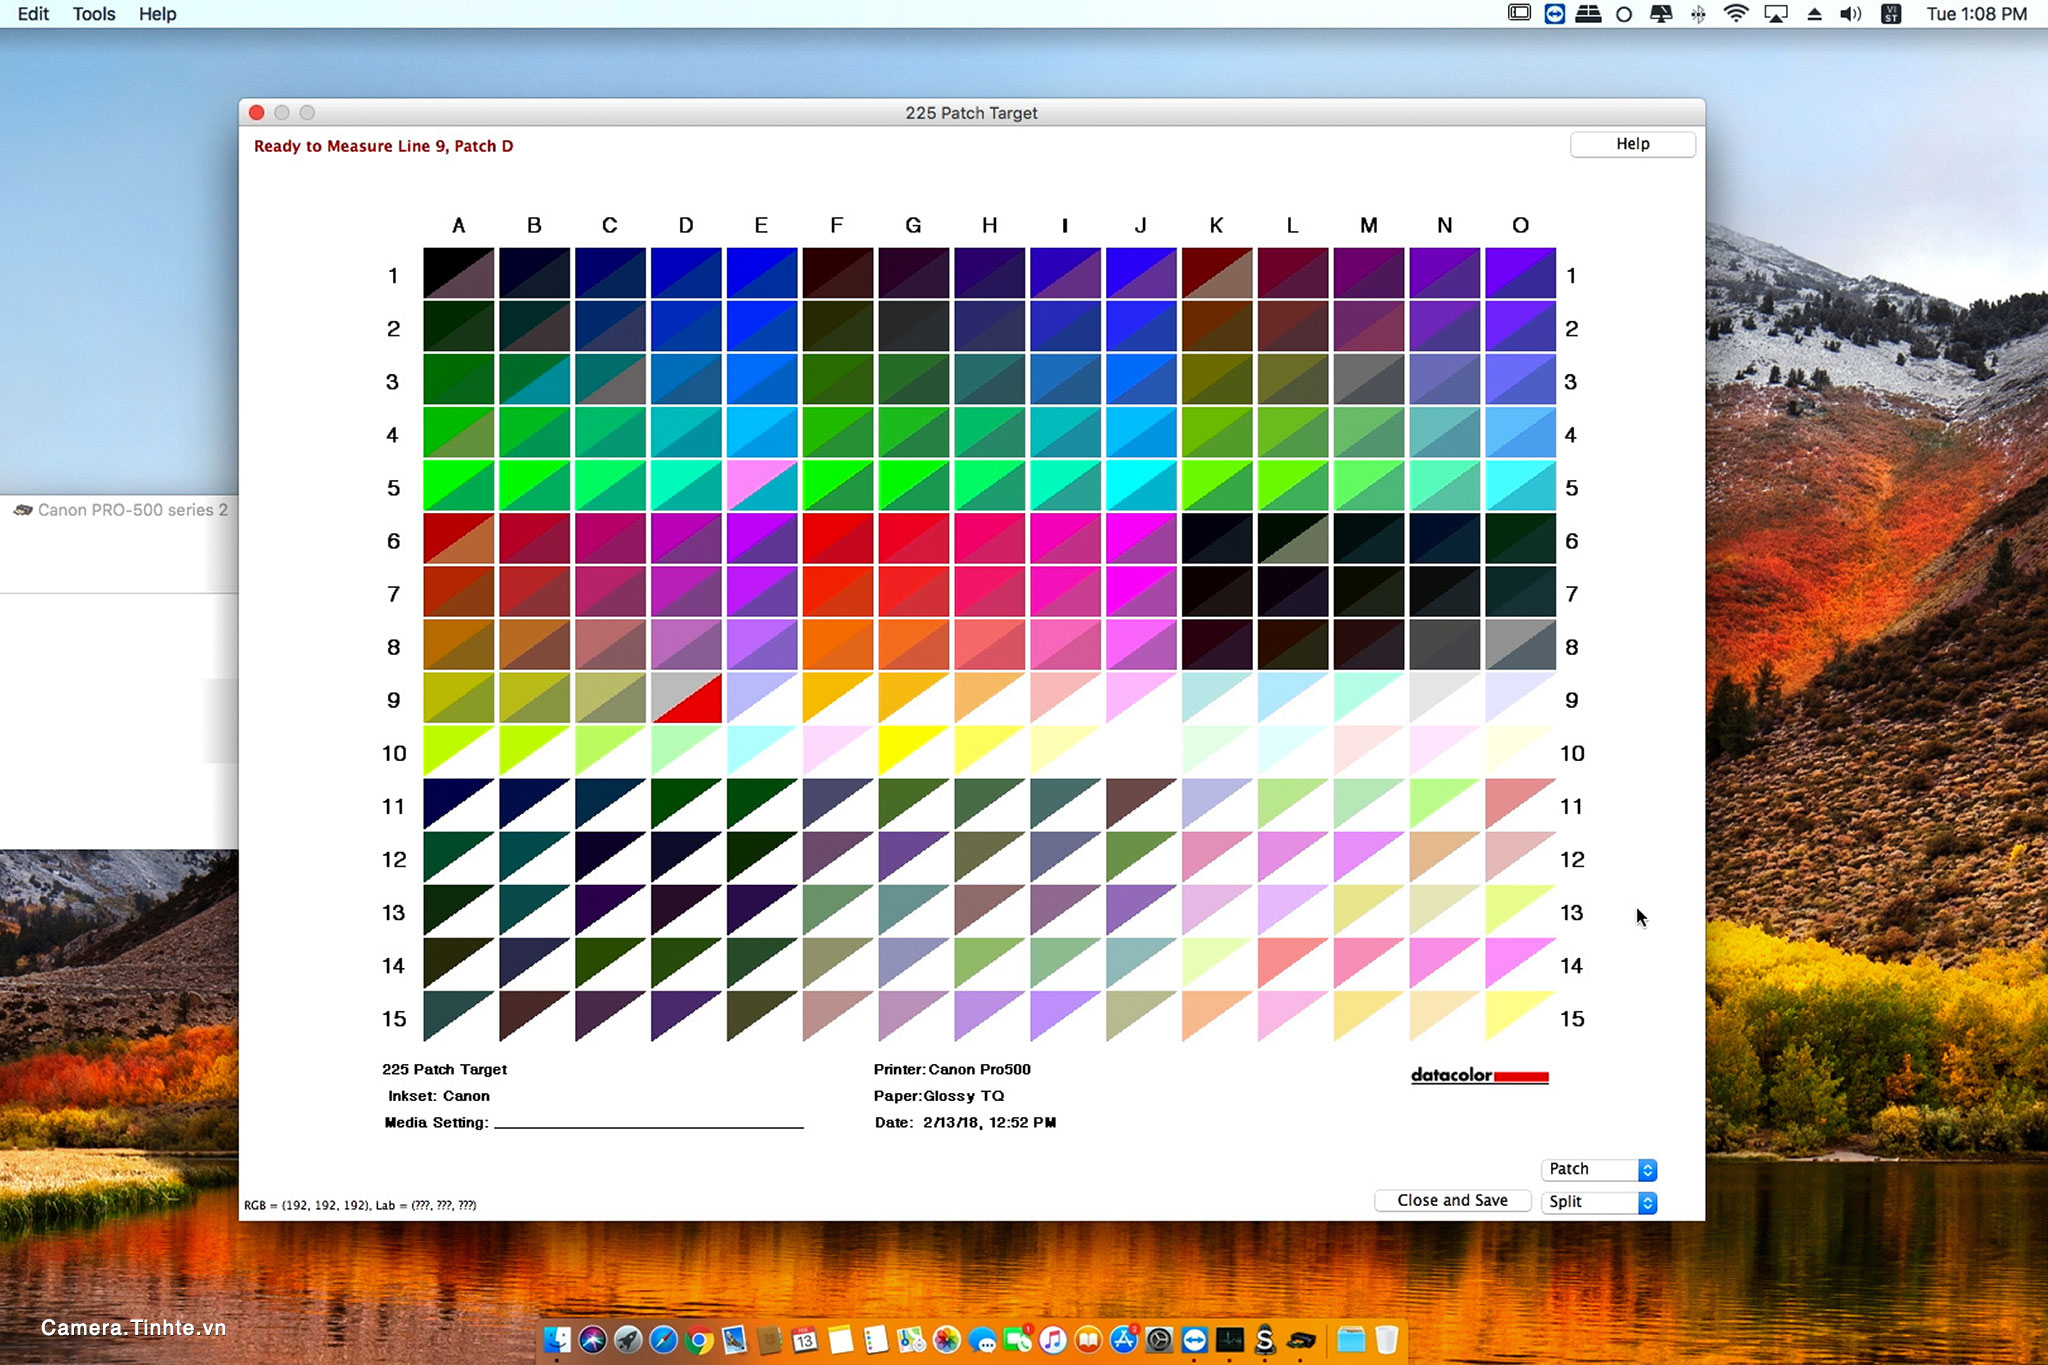
Task: Open Trash in the dock
Action: 1386,1339
